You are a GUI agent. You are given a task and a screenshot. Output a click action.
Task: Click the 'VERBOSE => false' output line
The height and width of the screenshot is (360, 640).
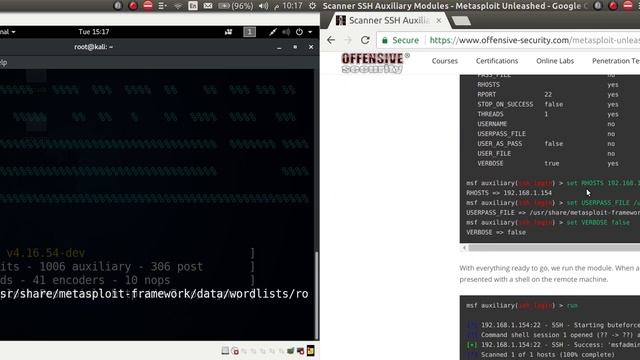tap(496, 232)
